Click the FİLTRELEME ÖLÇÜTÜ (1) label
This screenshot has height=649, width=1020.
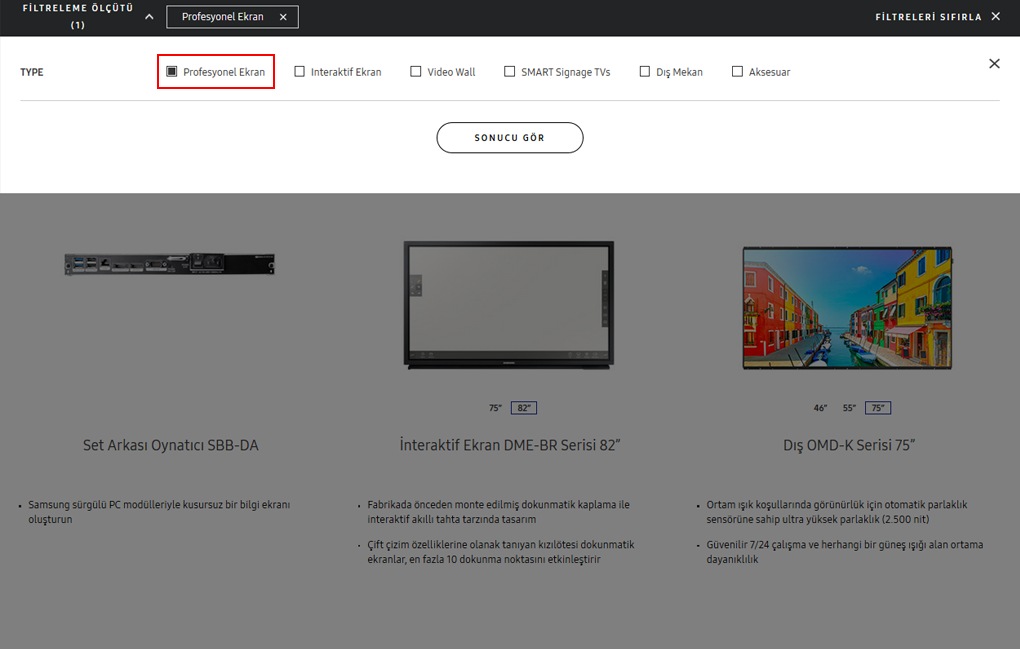[77, 16]
